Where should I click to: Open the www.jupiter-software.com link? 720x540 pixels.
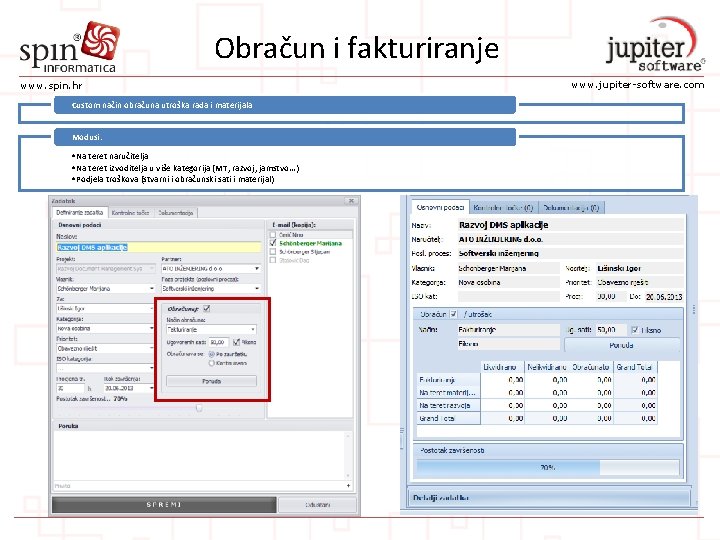coord(637,85)
